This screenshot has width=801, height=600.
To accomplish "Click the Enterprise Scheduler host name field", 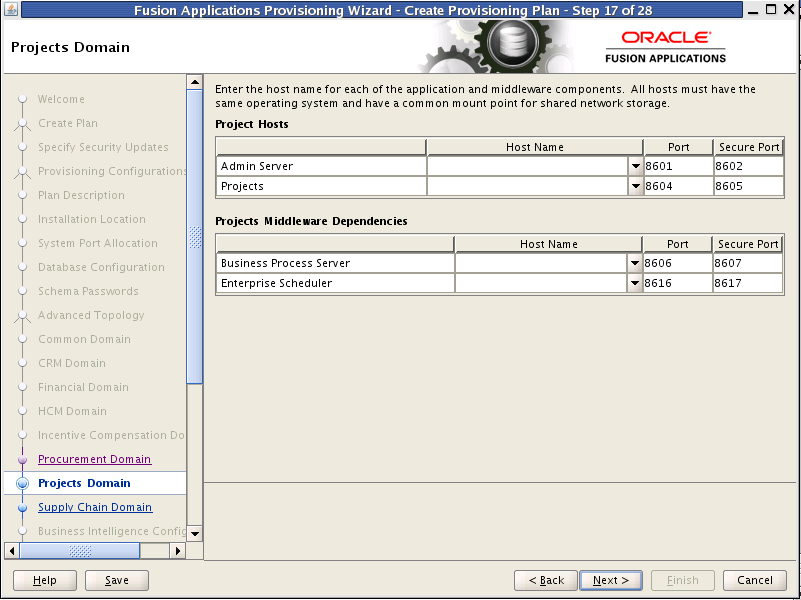I will [x=541, y=283].
